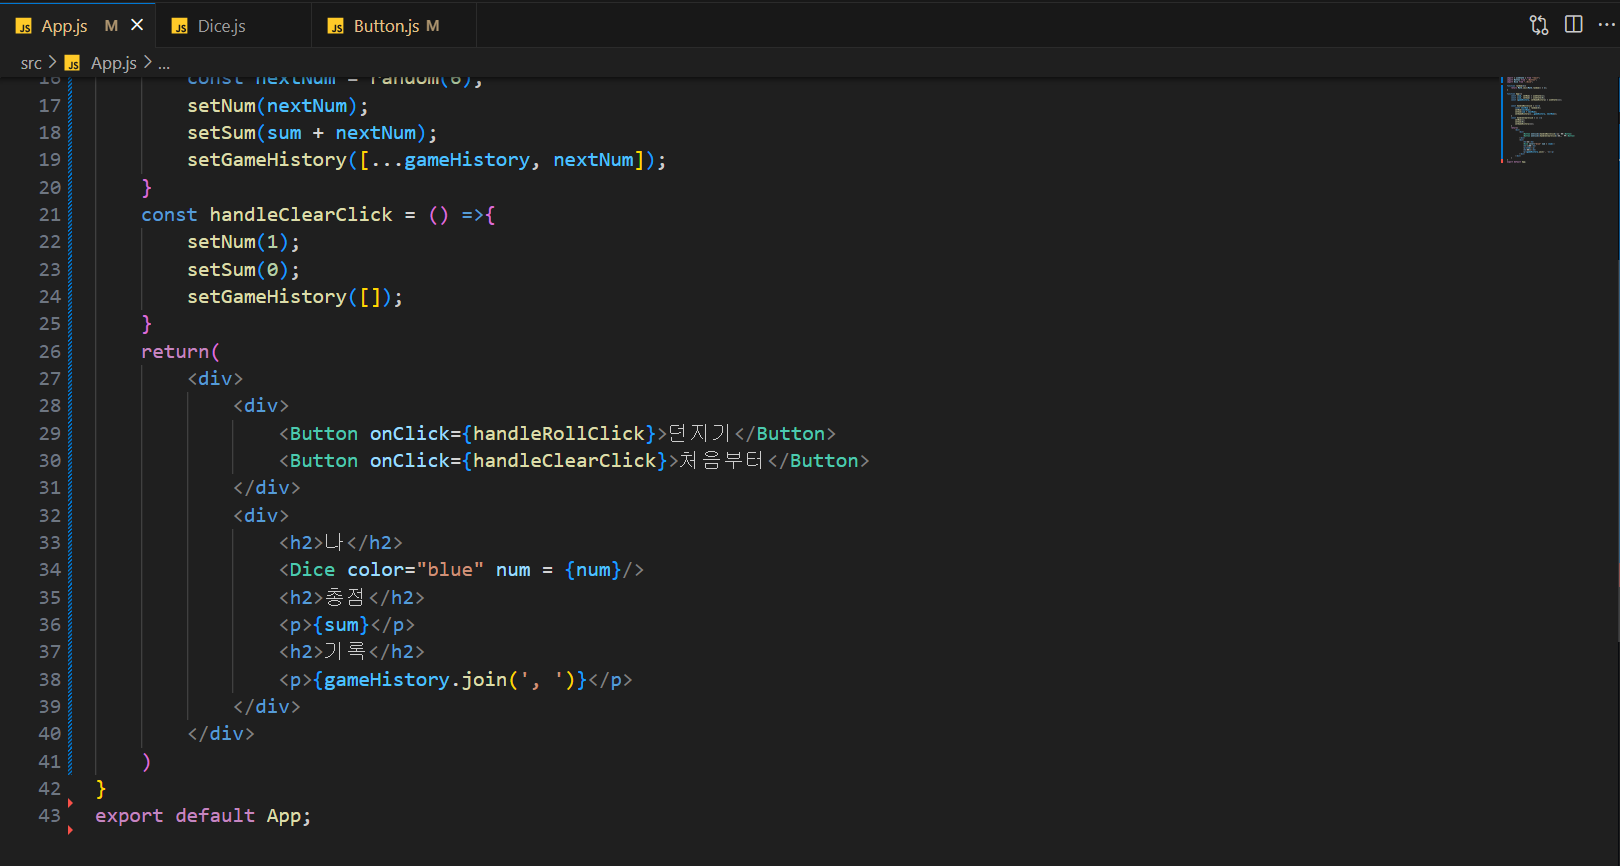The width and height of the screenshot is (1620, 866).
Task: Close the App.js tab
Action: 138,25
